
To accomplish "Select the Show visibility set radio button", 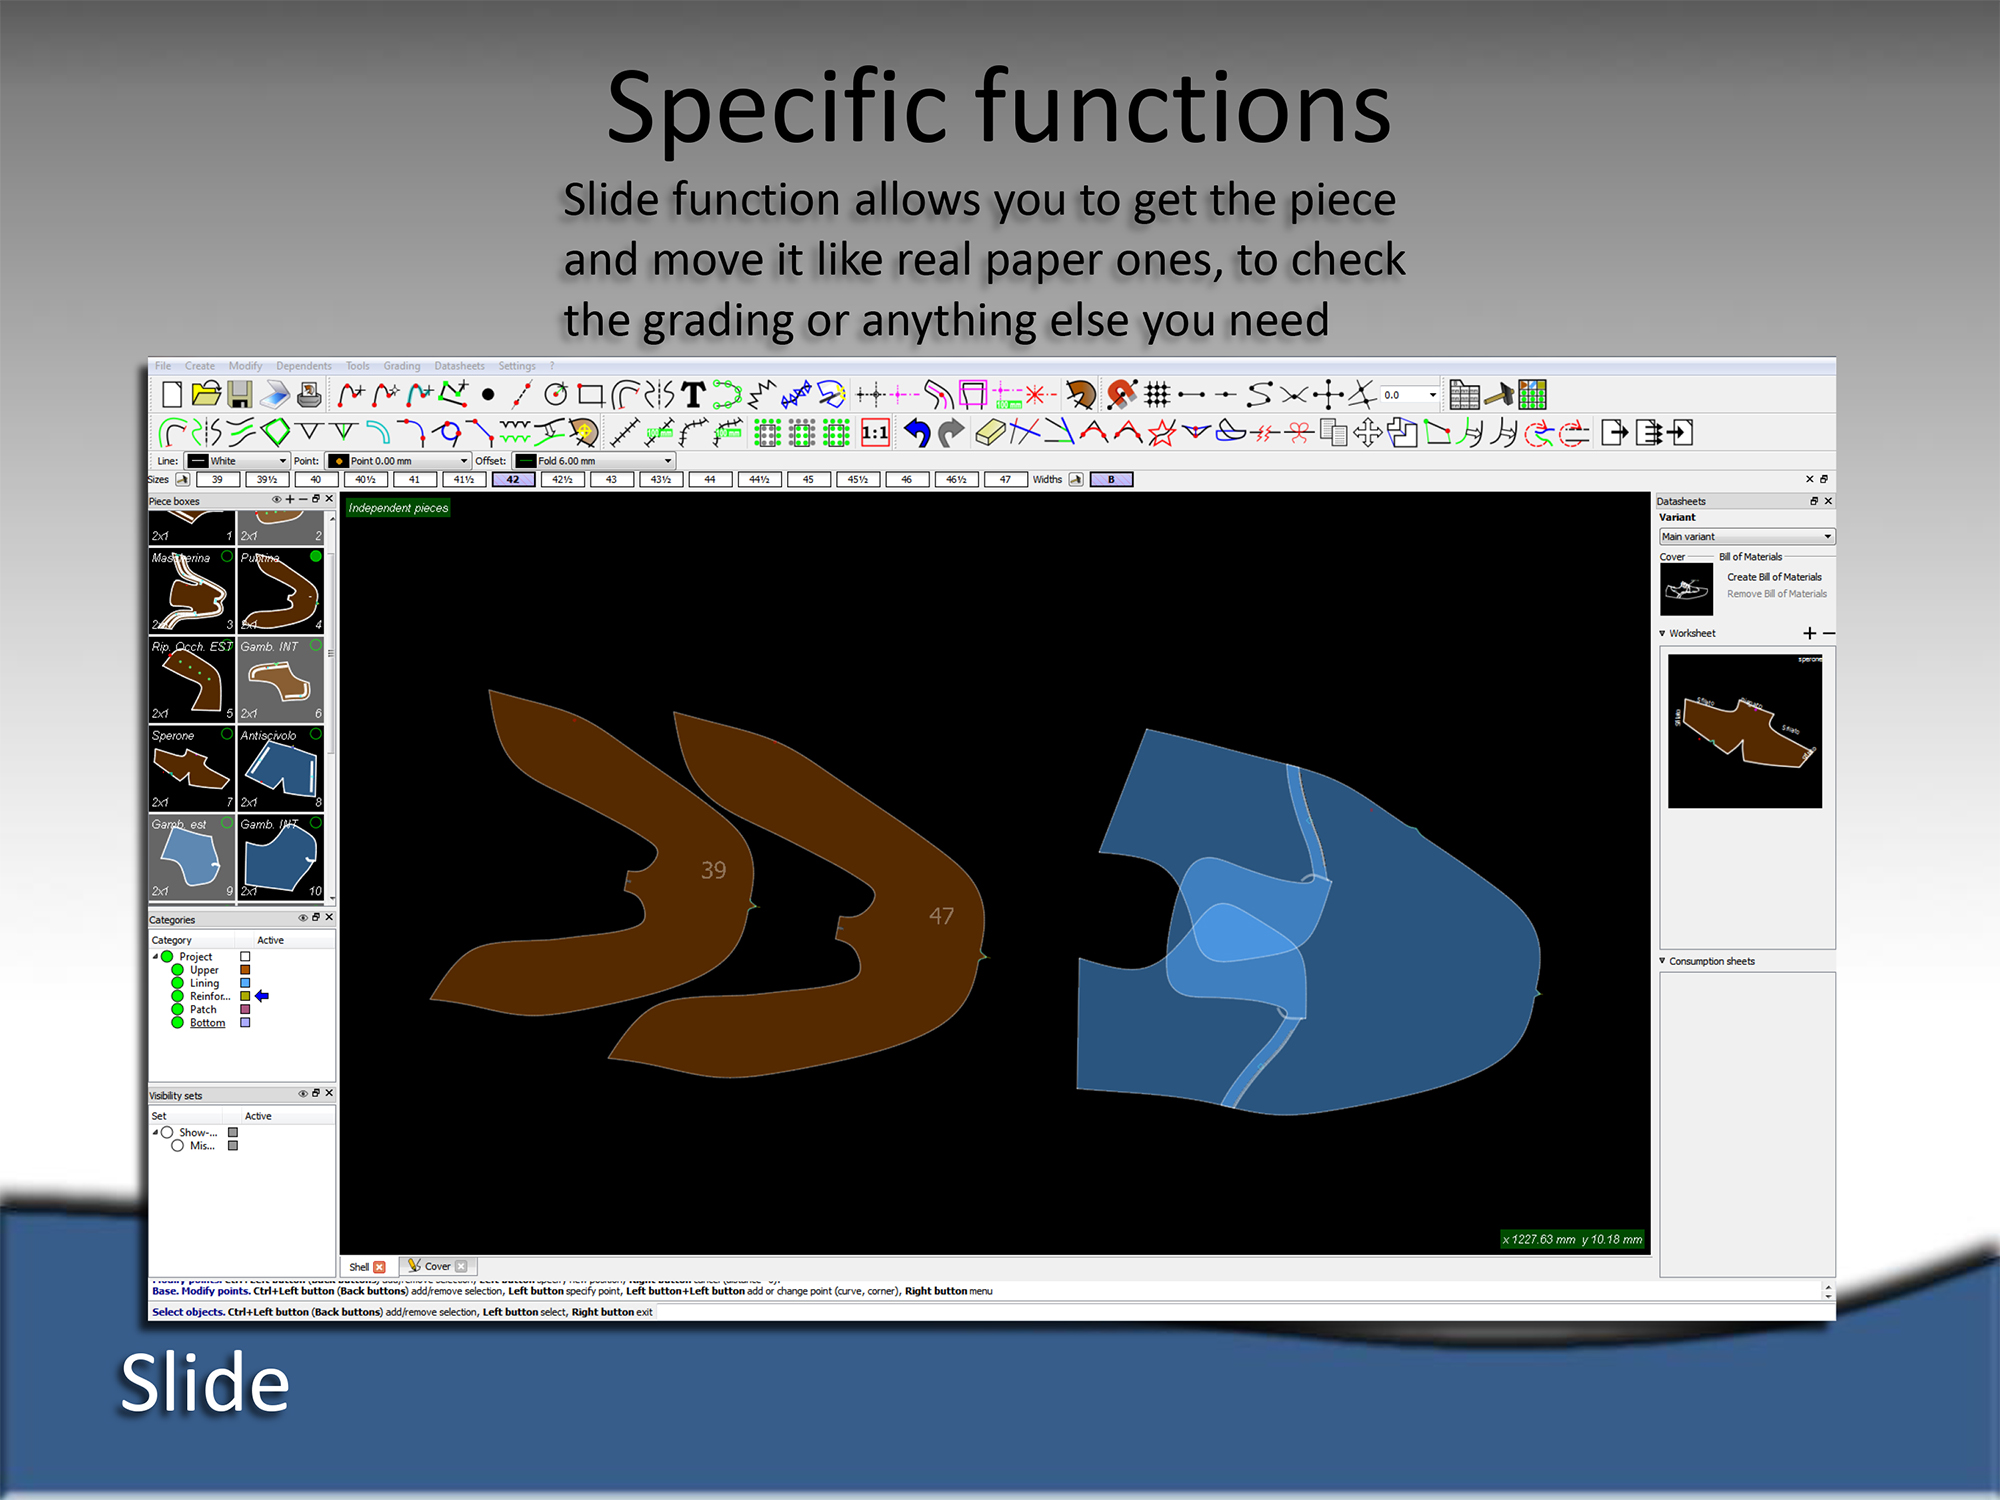I will 167,1133.
